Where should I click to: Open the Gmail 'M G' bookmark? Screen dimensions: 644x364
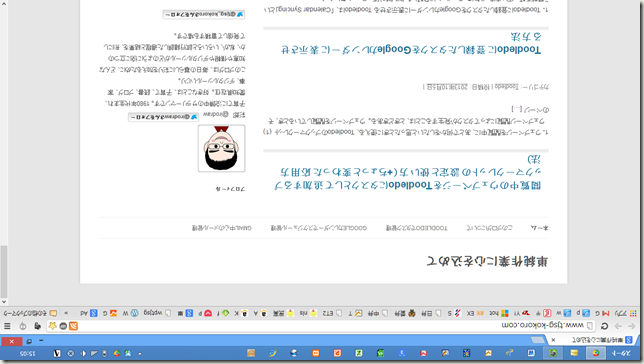(x=603, y=313)
